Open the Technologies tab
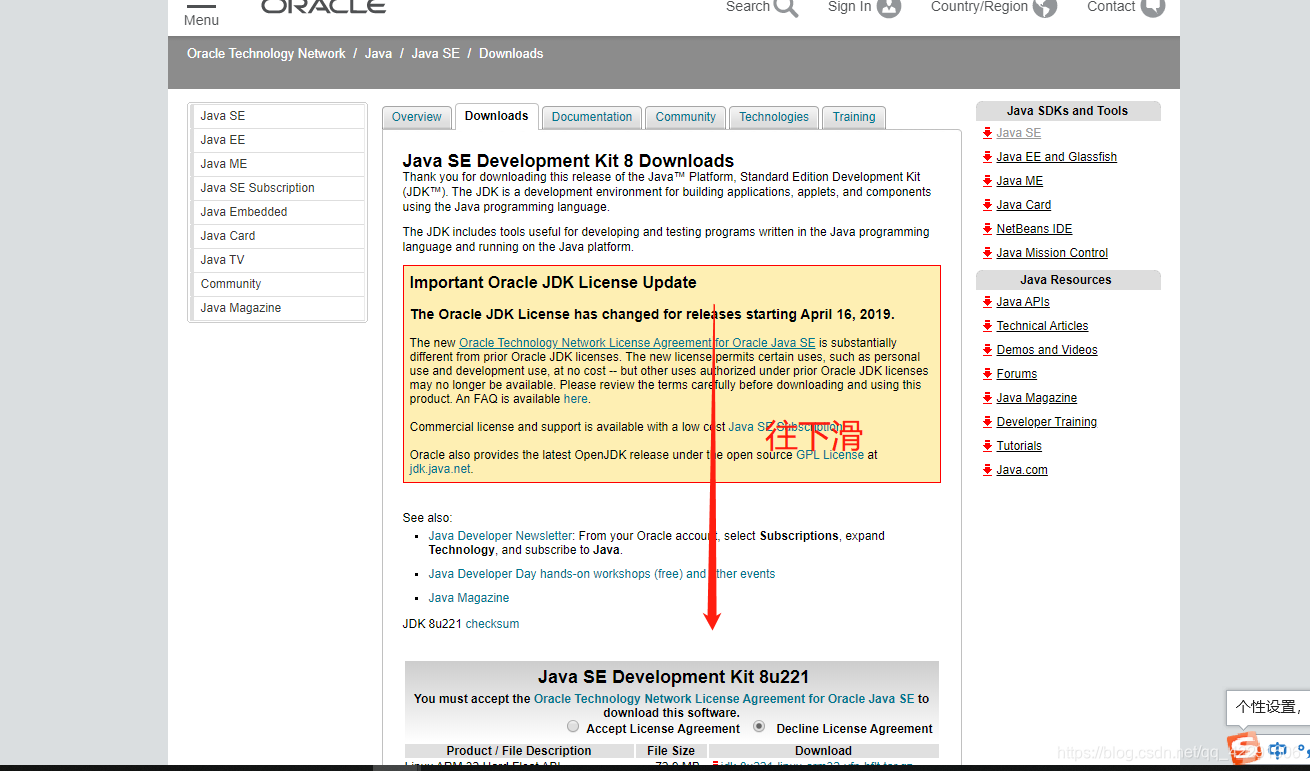This screenshot has height=771, width=1310. tap(774, 117)
